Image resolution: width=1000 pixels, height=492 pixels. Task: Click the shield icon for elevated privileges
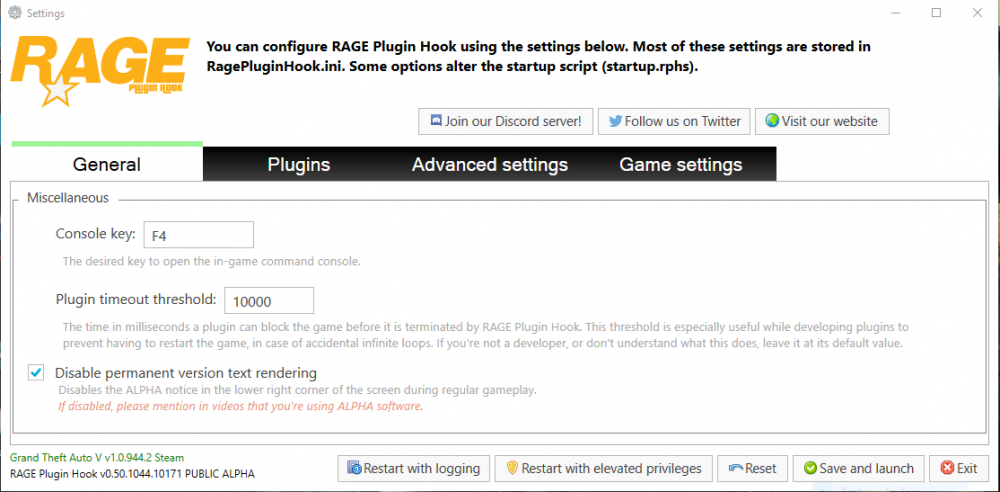pyautogui.click(x=512, y=468)
